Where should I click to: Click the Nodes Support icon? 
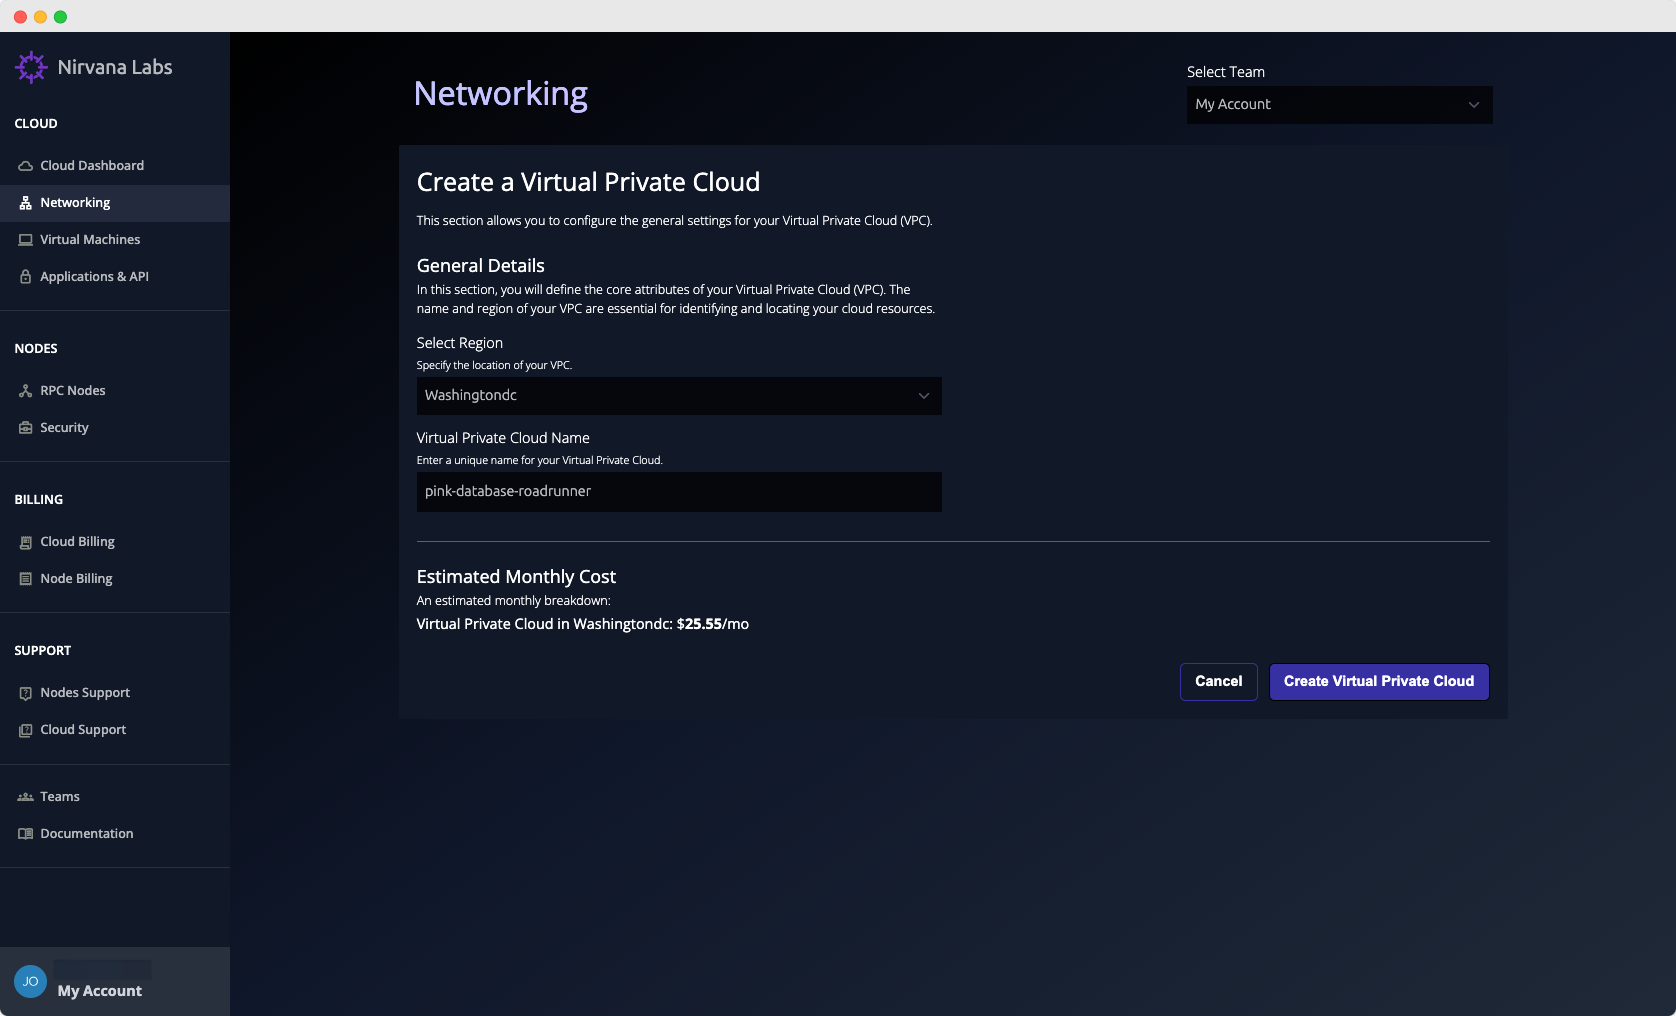tap(26, 693)
